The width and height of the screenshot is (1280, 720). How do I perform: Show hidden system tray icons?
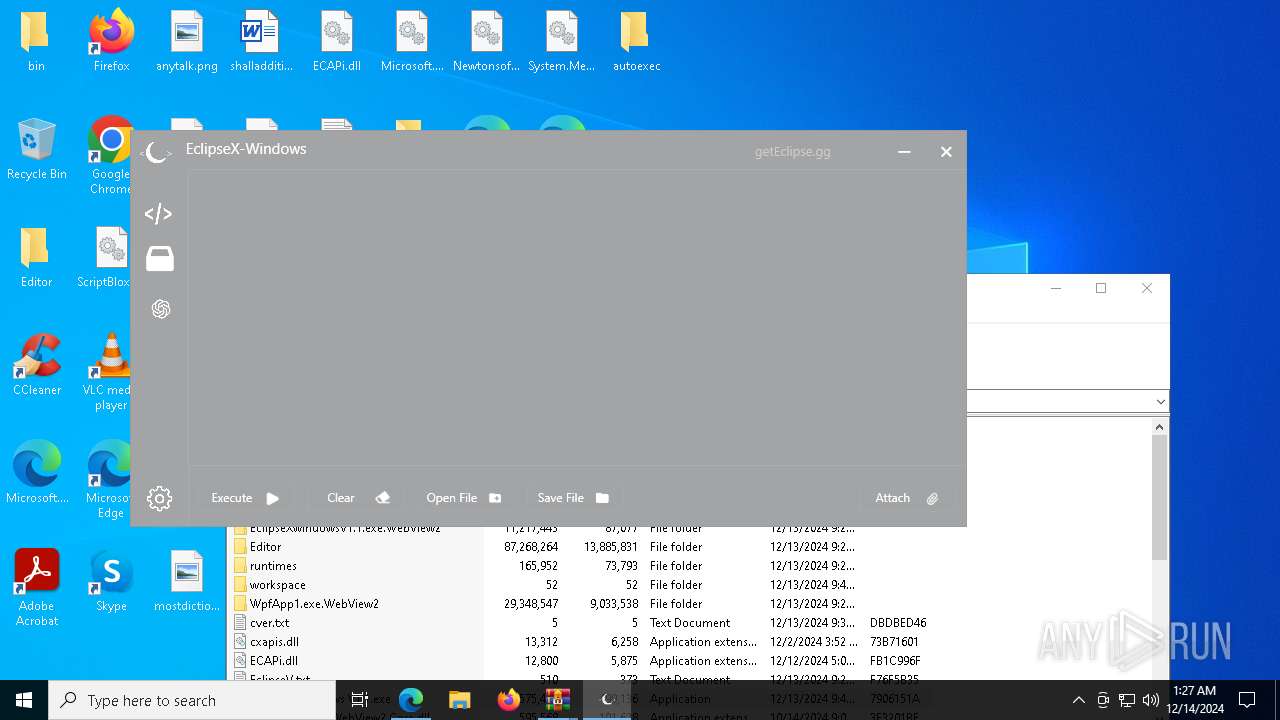click(1078, 700)
